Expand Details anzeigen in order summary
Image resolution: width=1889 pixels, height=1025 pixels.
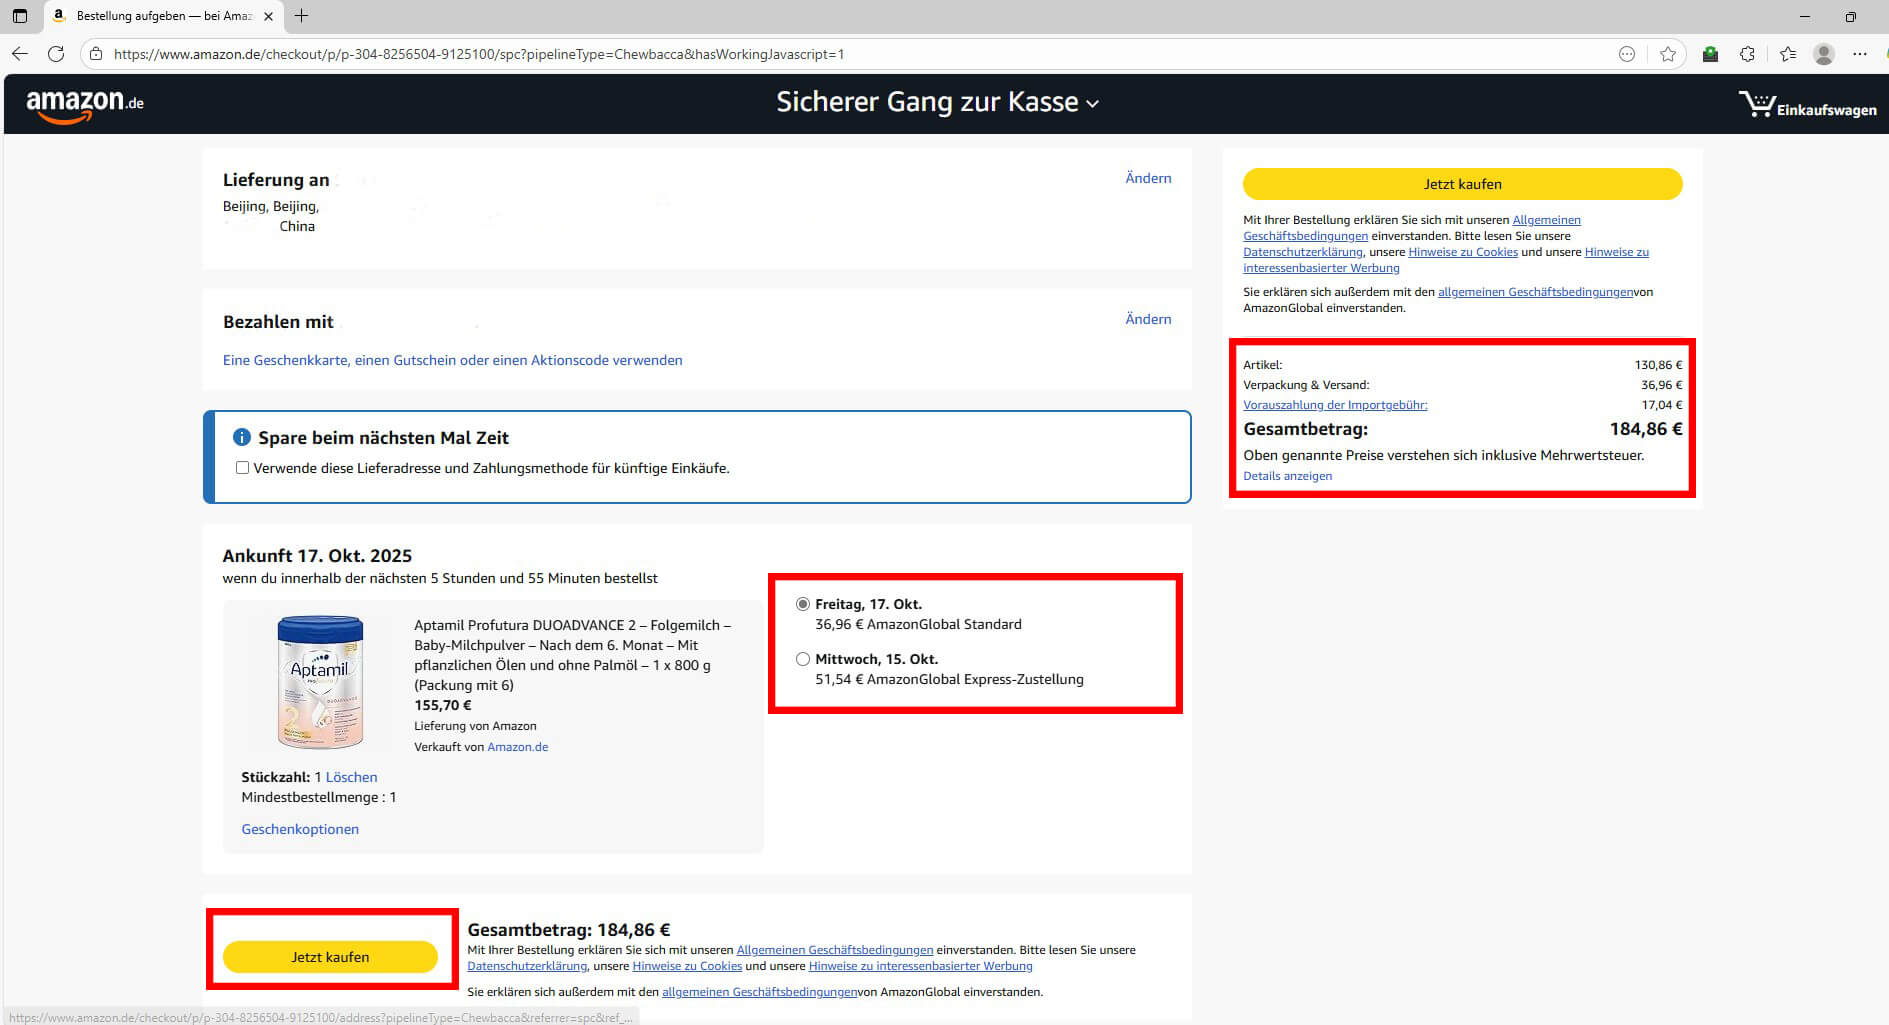coord(1287,476)
